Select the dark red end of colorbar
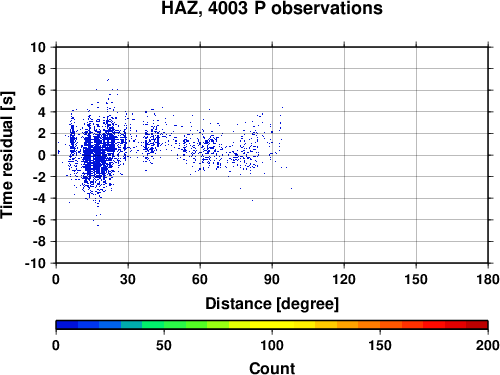This screenshot has height=375, width=500. (x=477, y=325)
